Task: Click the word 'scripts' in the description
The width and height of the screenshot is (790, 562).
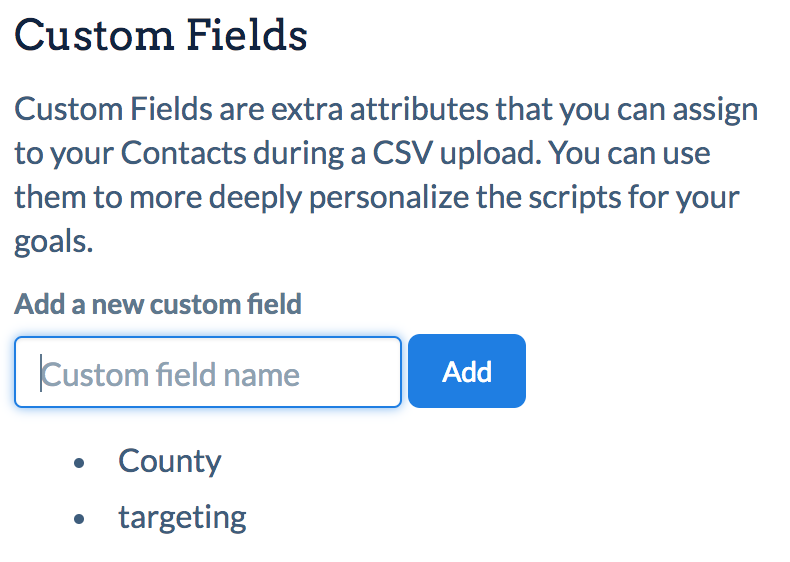Action: pyautogui.click(x=574, y=197)
